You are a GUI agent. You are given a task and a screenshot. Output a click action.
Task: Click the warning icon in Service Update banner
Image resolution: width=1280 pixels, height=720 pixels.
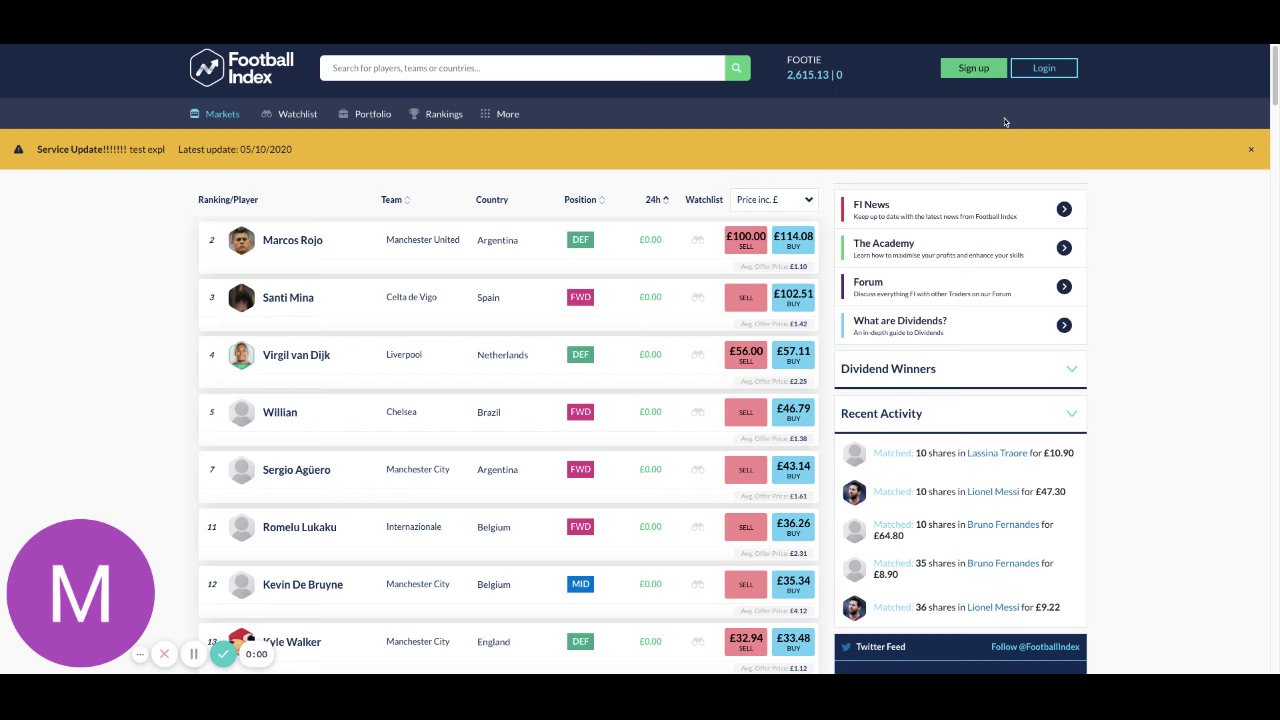(19, 149)
